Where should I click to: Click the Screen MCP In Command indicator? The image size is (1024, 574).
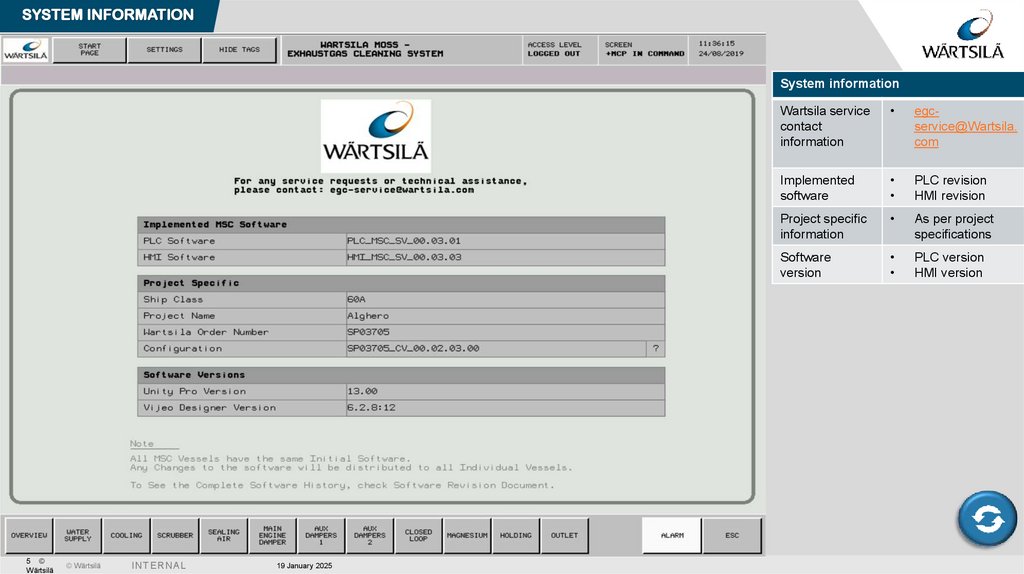pyautogui.click(x=644, y=50)
